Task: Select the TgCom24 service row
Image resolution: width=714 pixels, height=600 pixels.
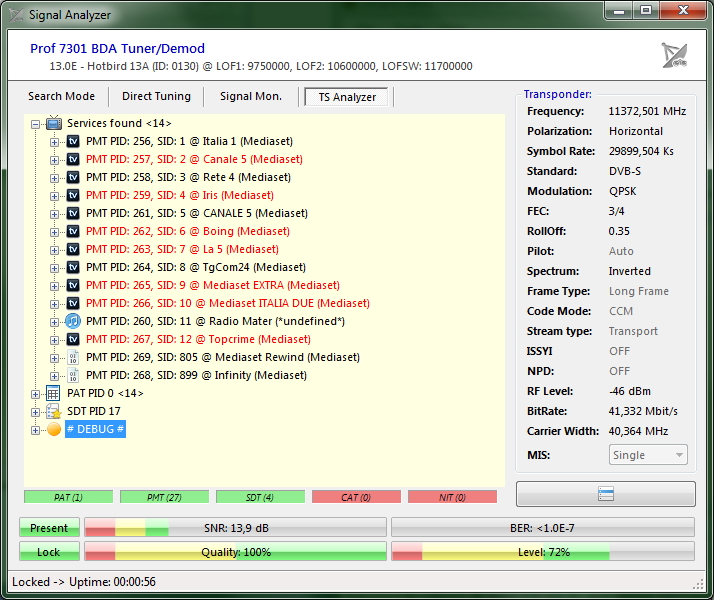Action: [x=196, y=267]
